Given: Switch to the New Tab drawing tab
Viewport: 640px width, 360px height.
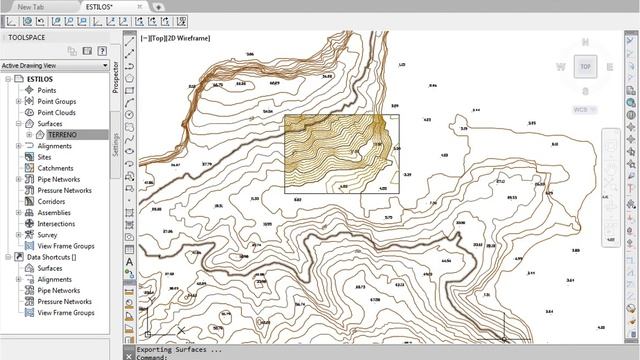Looking at the screenshot, I should click(x=31, y=7).
